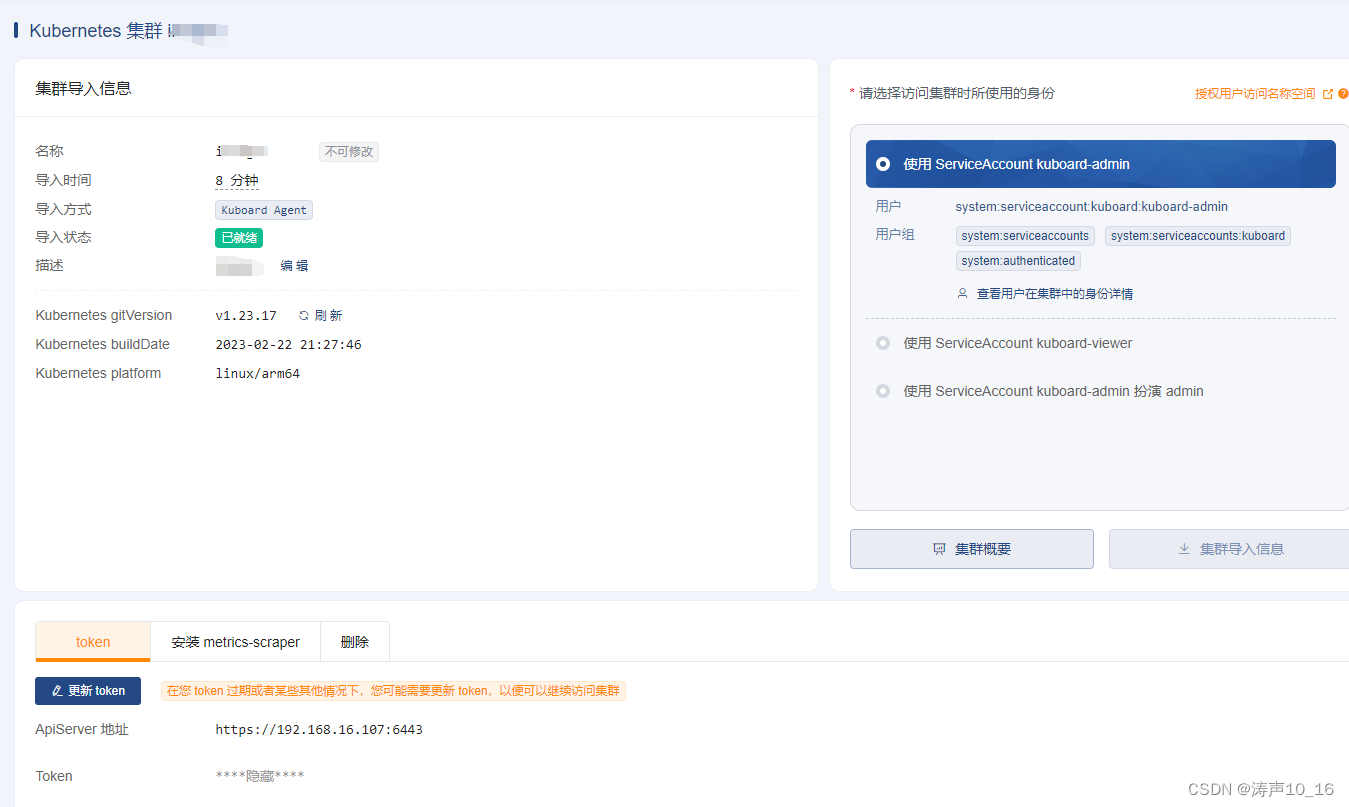
Task: Click the 更新 token button
Action: point(88,691)
